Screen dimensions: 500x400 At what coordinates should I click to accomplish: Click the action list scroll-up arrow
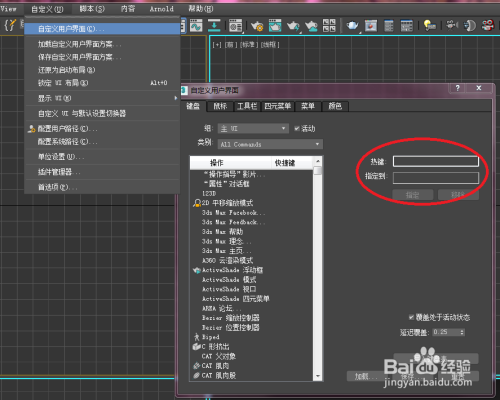pyautogui.click(x=318, y=161)
